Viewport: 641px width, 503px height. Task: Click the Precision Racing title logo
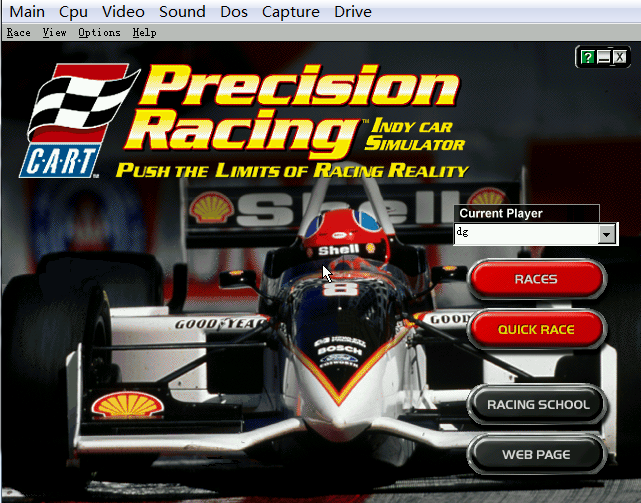click(292, 110)
